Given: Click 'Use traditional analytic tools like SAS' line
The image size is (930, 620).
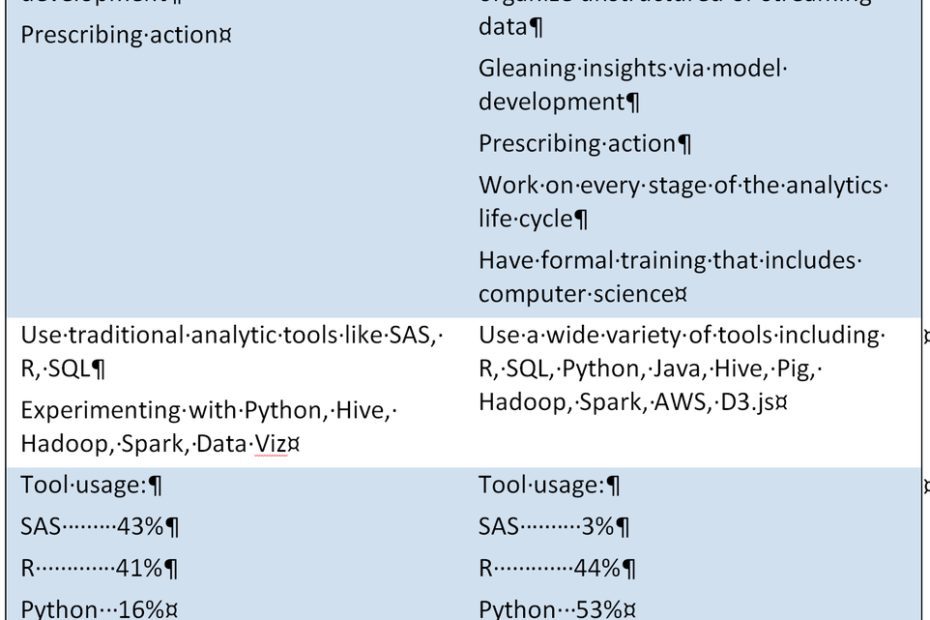Looking at the screenshot, I should tap(228, 335).
